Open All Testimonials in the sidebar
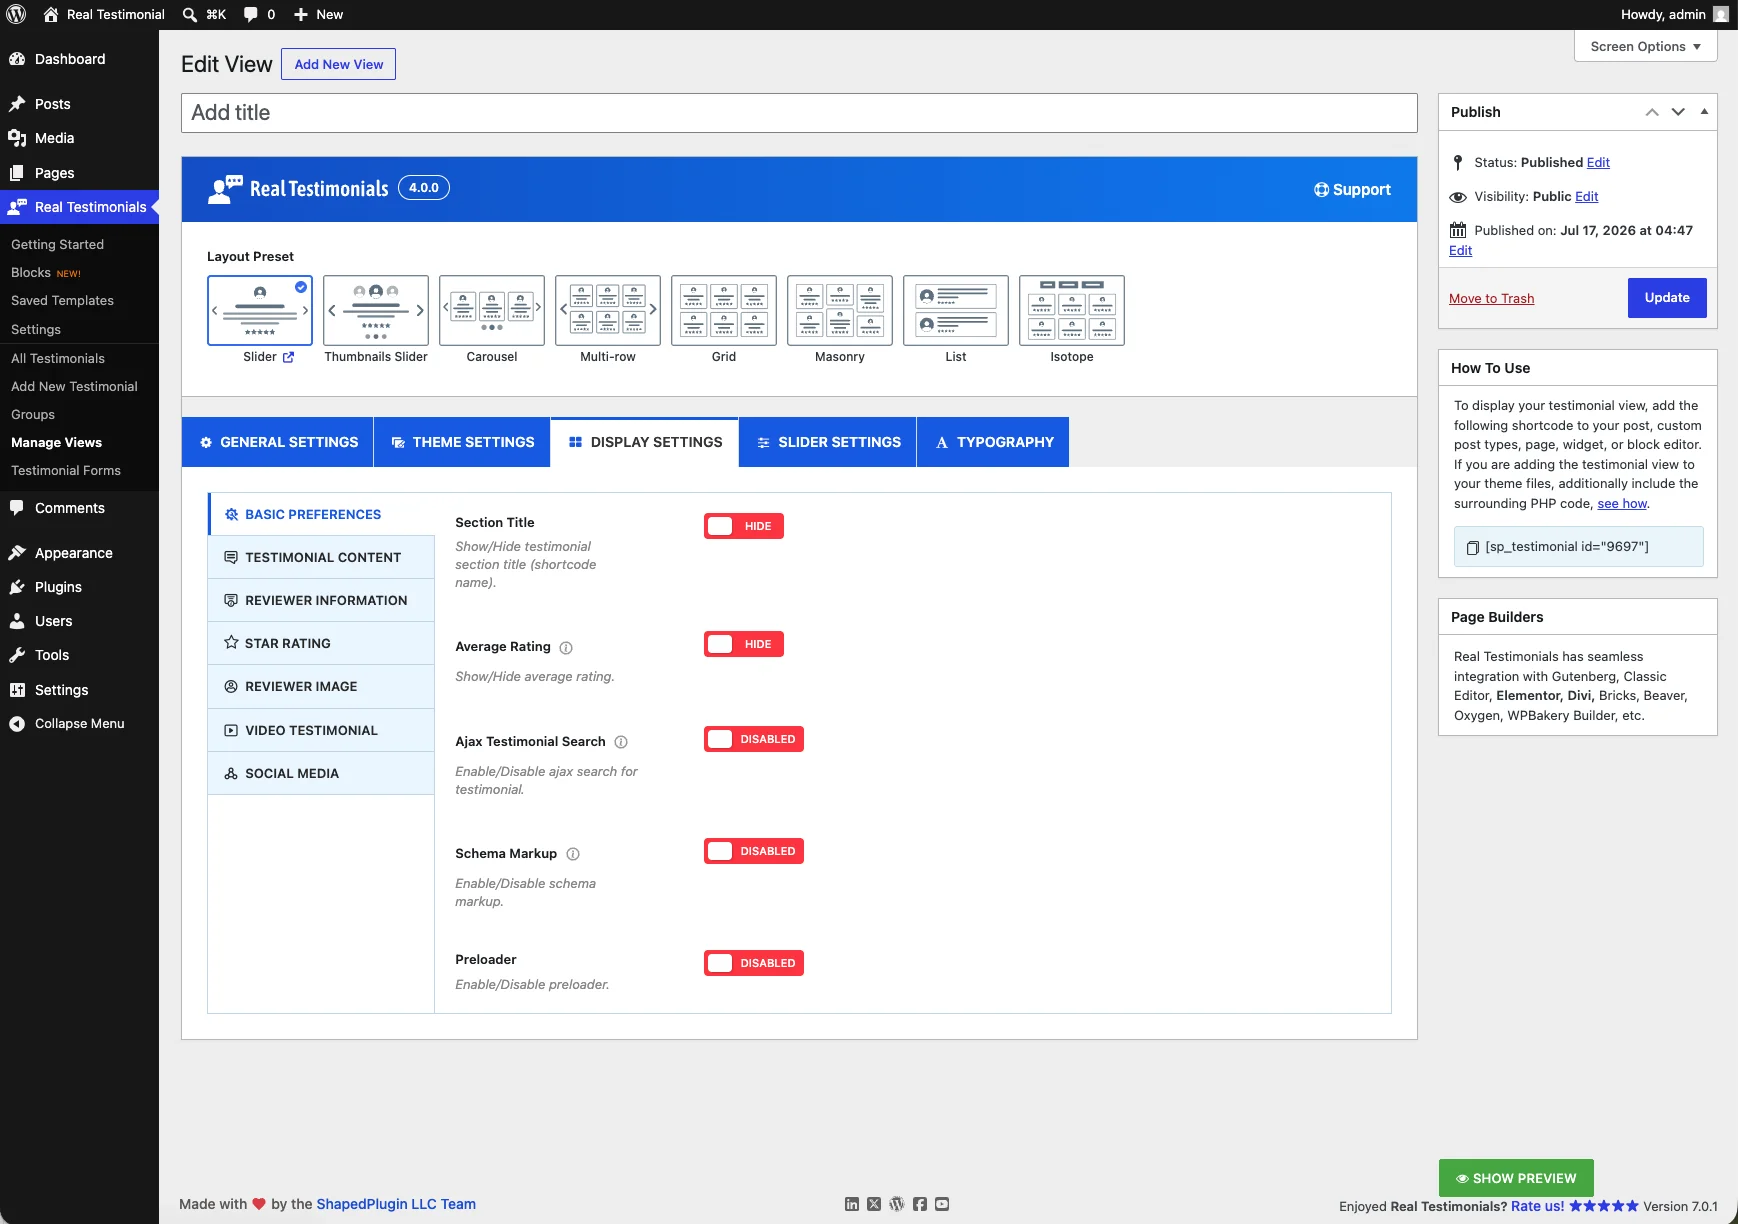The image size is (1738, 1224). [x=58, y=358]
